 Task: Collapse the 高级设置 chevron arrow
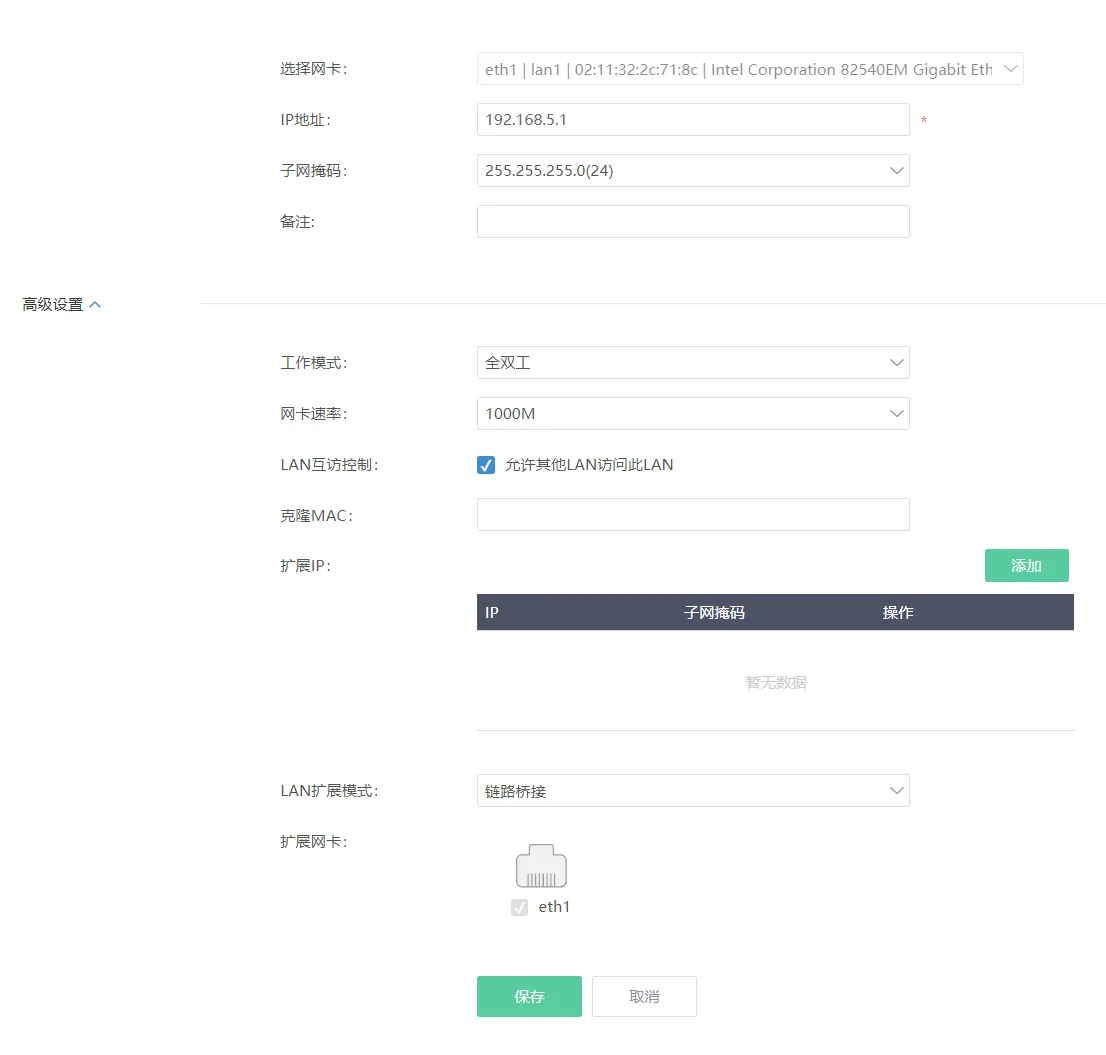(x=95, y=305)
